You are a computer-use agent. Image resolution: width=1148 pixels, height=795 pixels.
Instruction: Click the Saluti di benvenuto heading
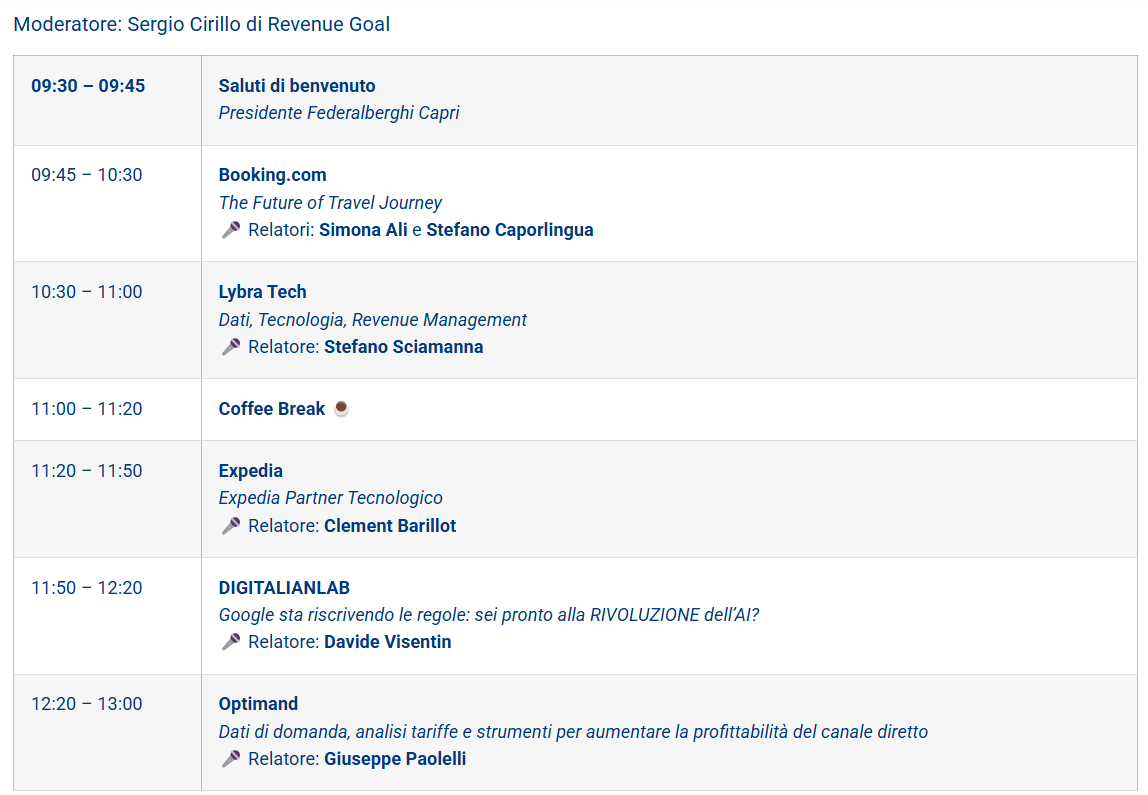(x=297, y=86)
